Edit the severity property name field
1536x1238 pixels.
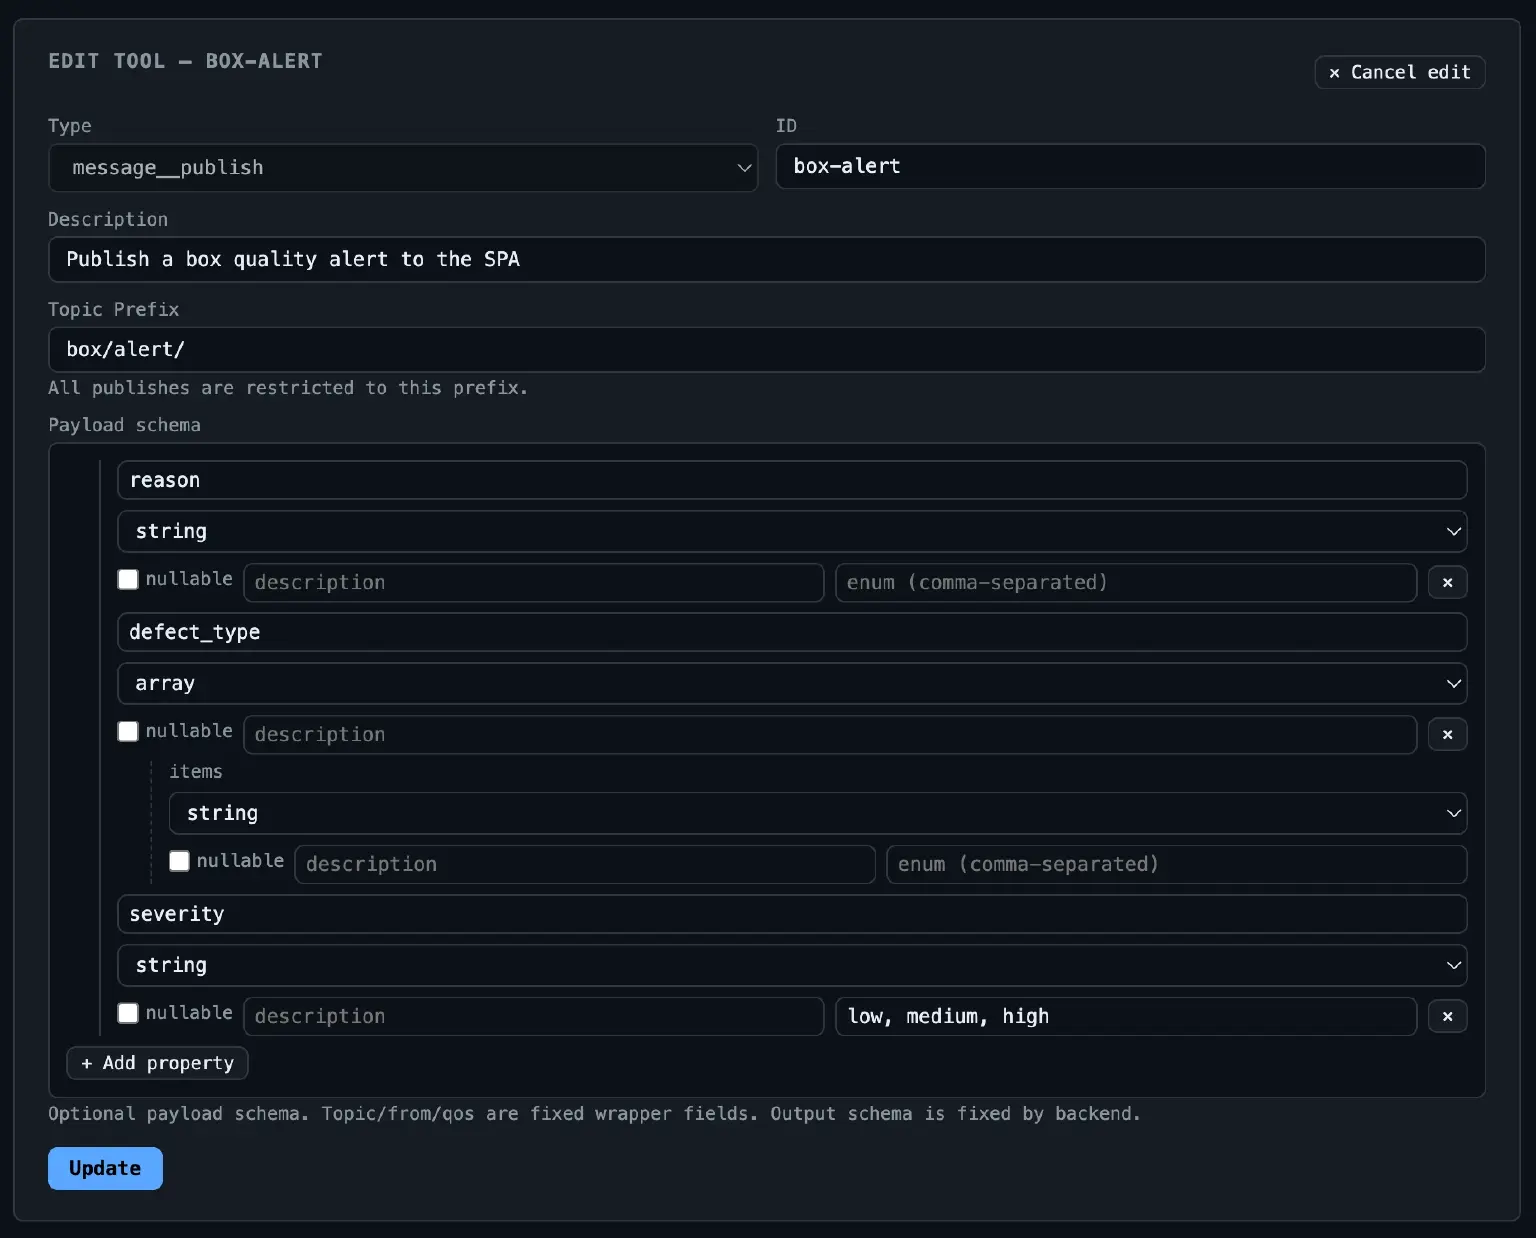pyautogui.click(x=792, y=914)
